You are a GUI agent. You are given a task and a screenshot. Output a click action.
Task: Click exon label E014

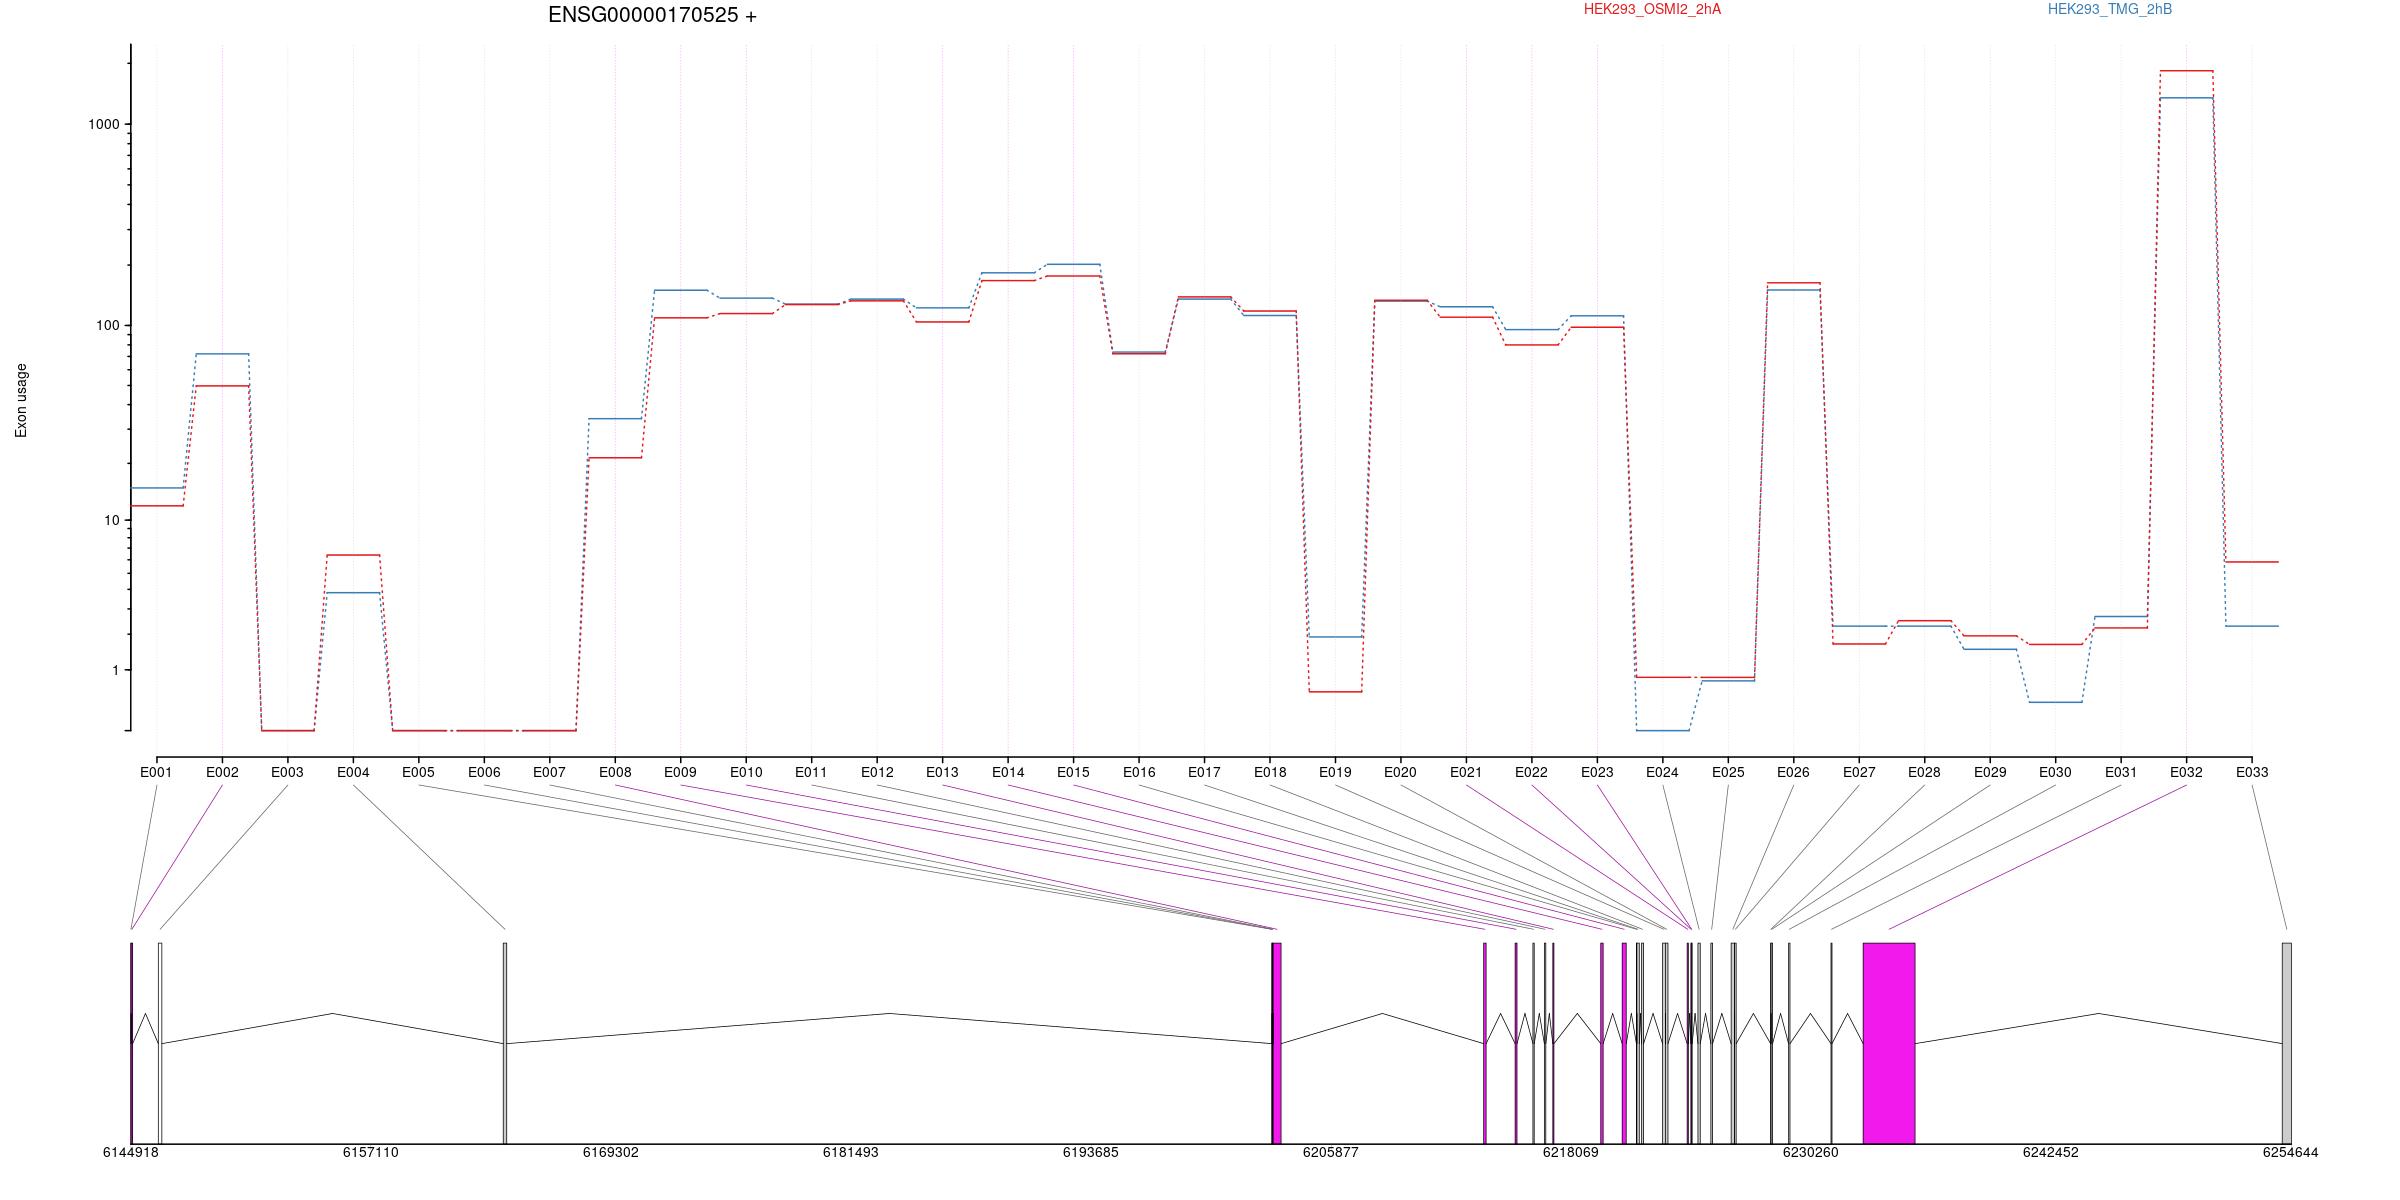(1008, 772)
